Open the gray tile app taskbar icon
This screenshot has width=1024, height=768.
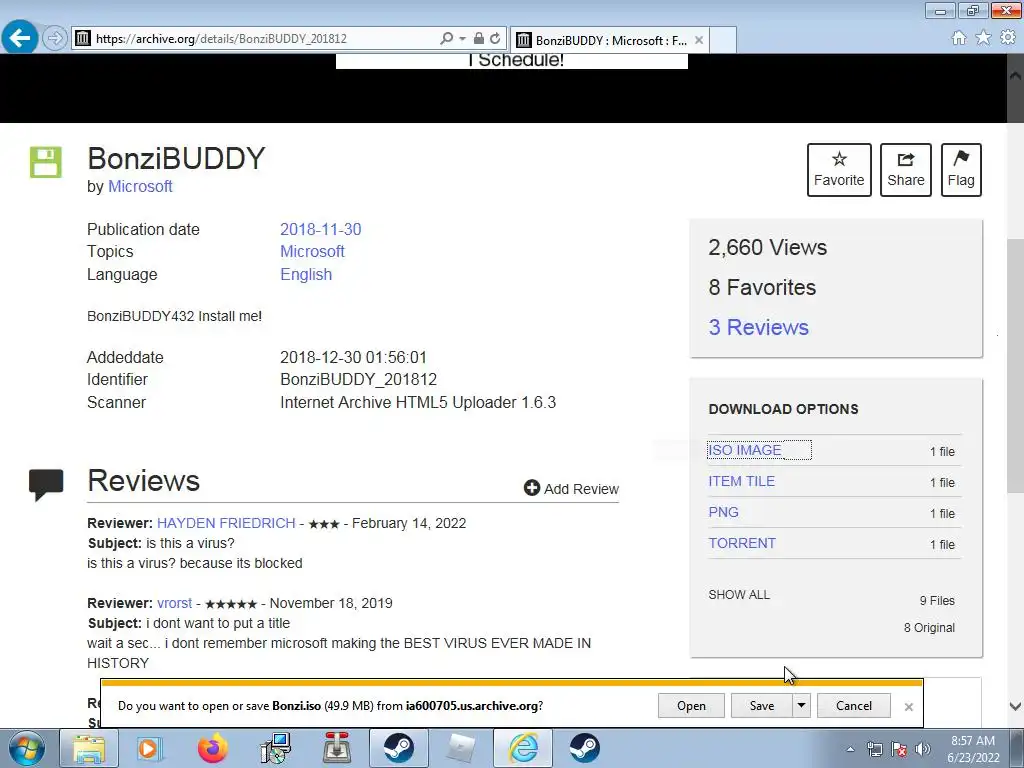point(461,748)
